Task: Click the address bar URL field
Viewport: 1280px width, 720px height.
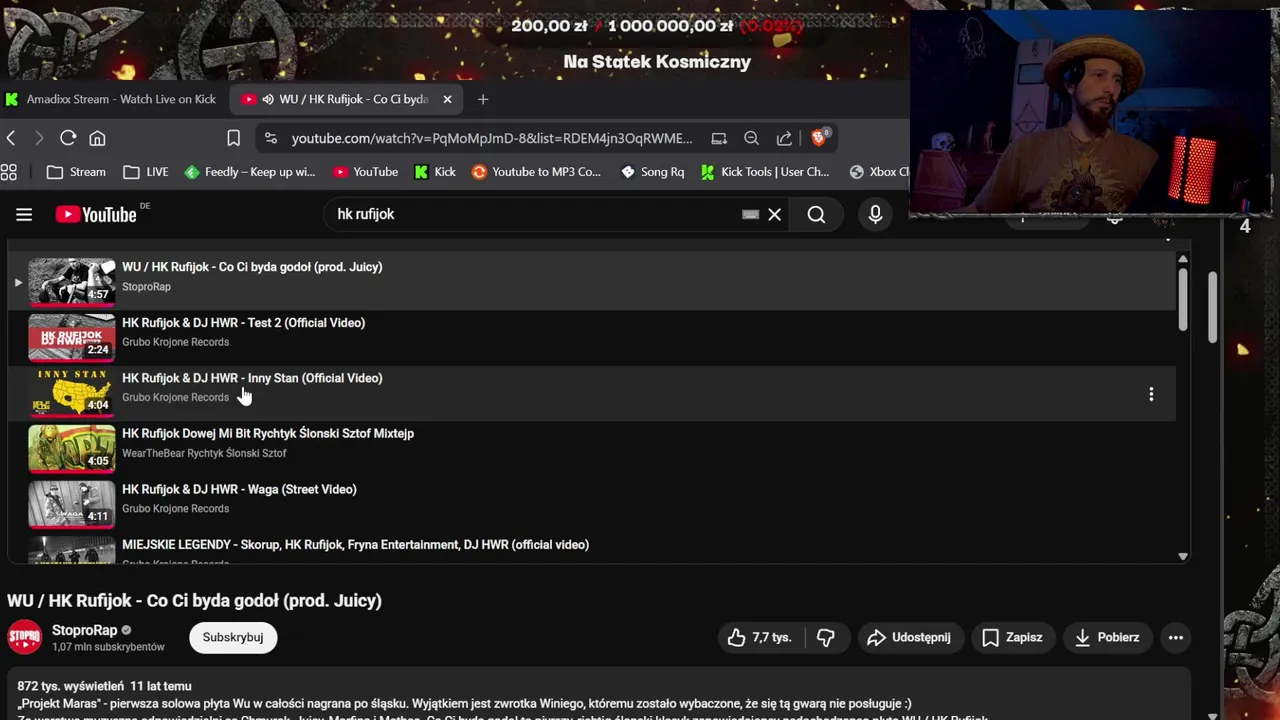Action: coord(492,138)
